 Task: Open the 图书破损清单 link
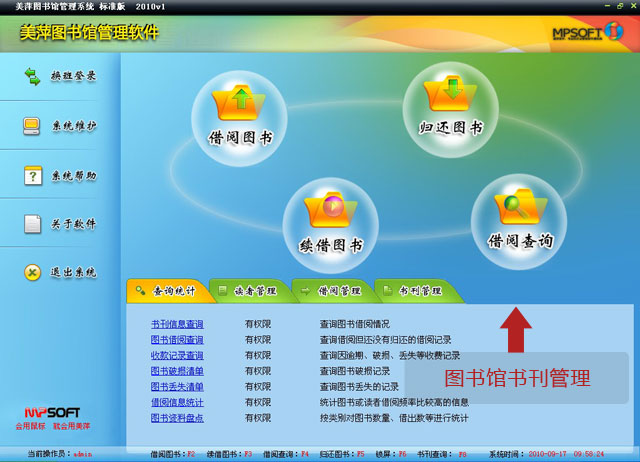(177, 371)
